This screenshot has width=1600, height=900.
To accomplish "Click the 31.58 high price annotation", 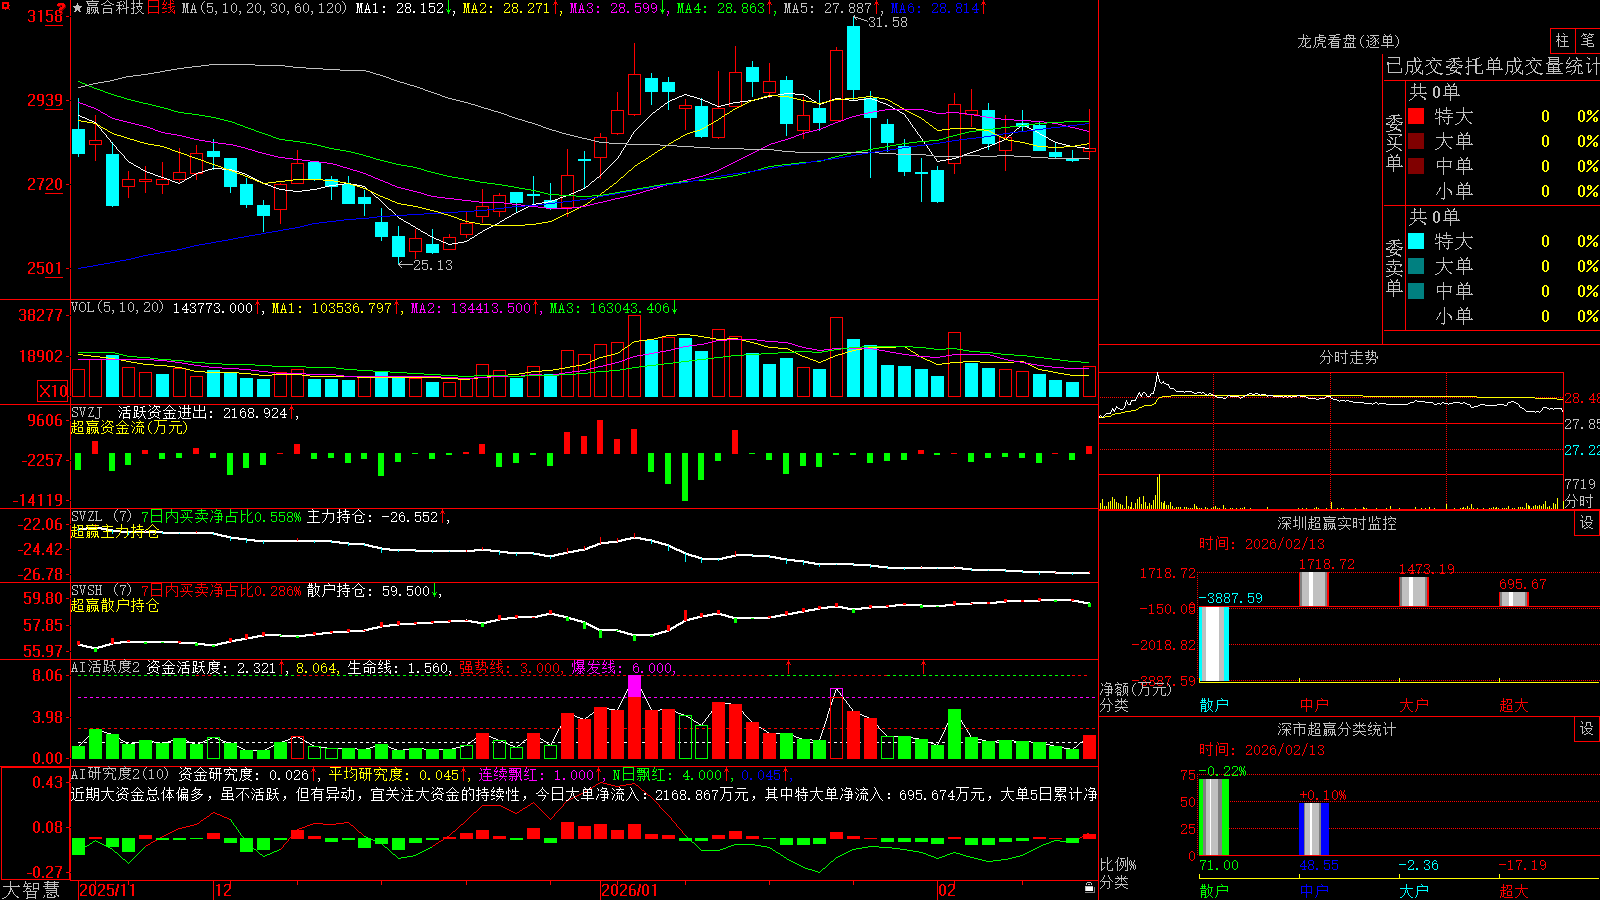I will (x=888, y=22).
